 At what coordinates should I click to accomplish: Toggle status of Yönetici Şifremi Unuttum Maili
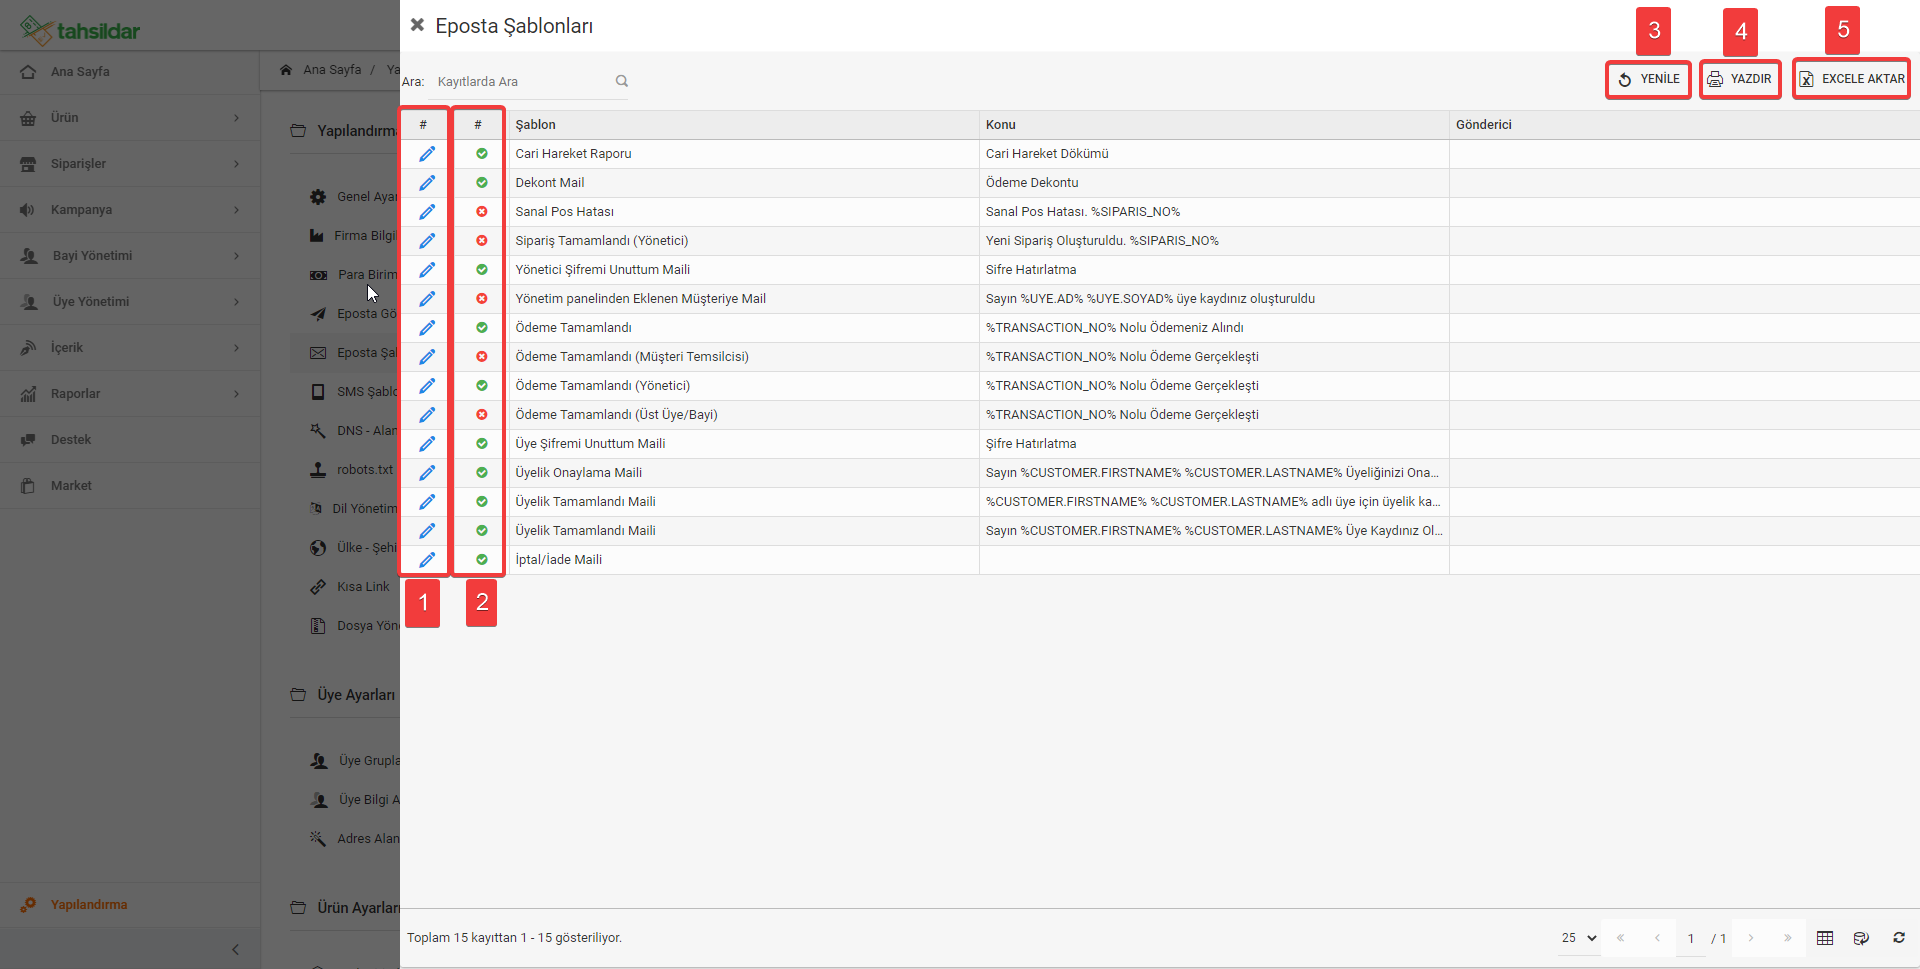click(x=482, y=270)
